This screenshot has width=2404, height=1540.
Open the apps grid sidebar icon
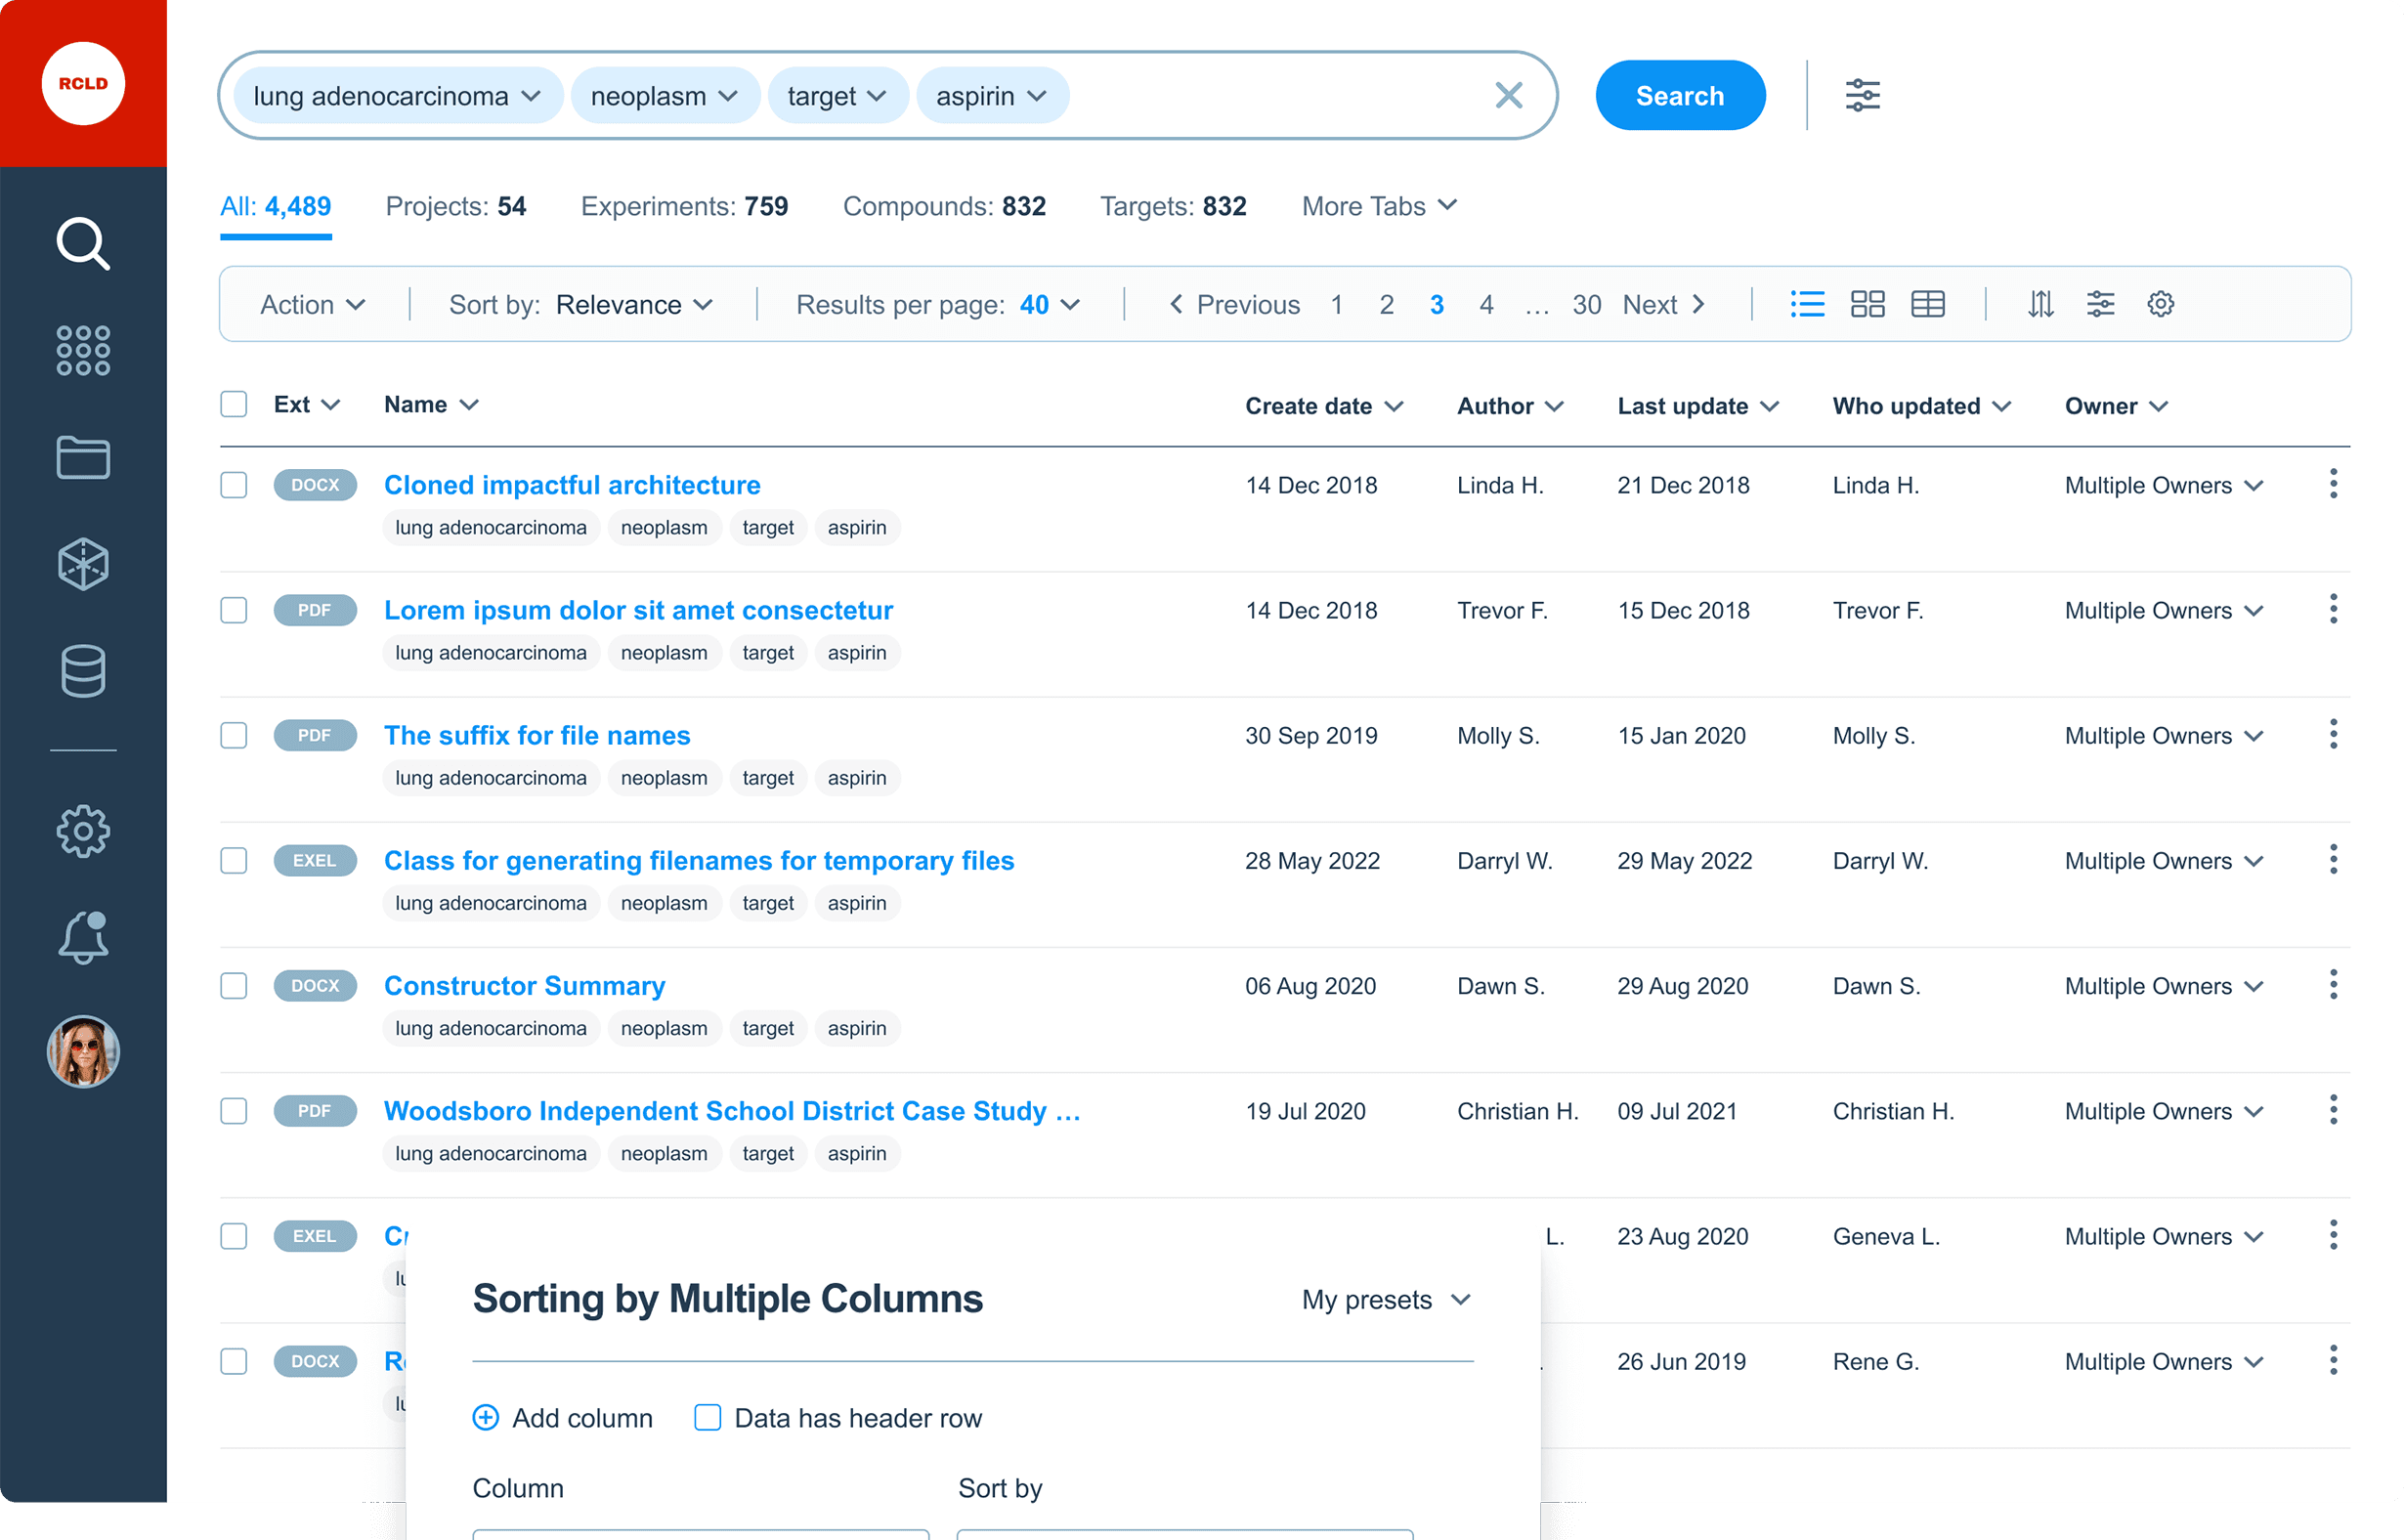pyautogui.click(x=83, y=351)
